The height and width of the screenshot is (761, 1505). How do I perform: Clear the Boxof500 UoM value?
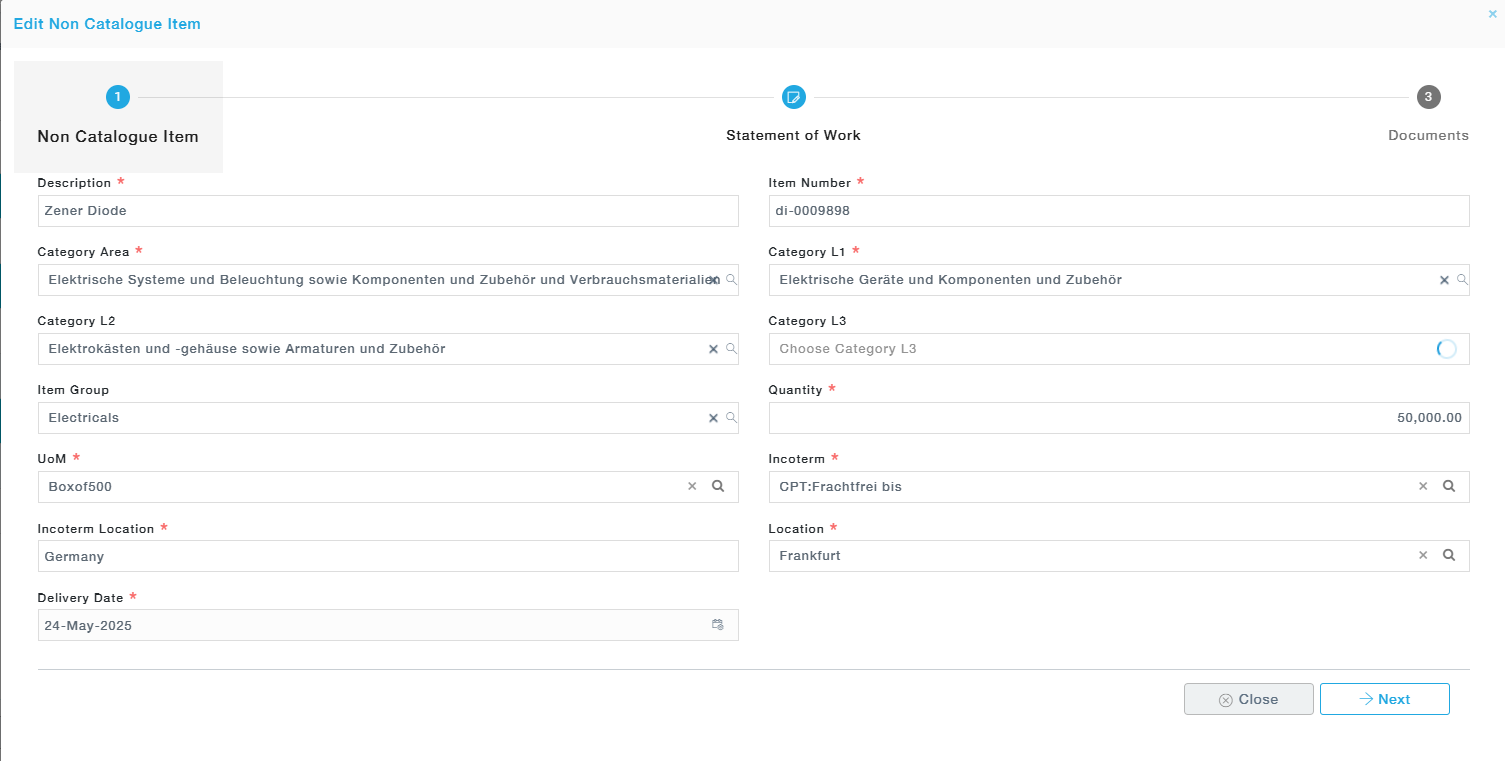click(x=692, y=487)
